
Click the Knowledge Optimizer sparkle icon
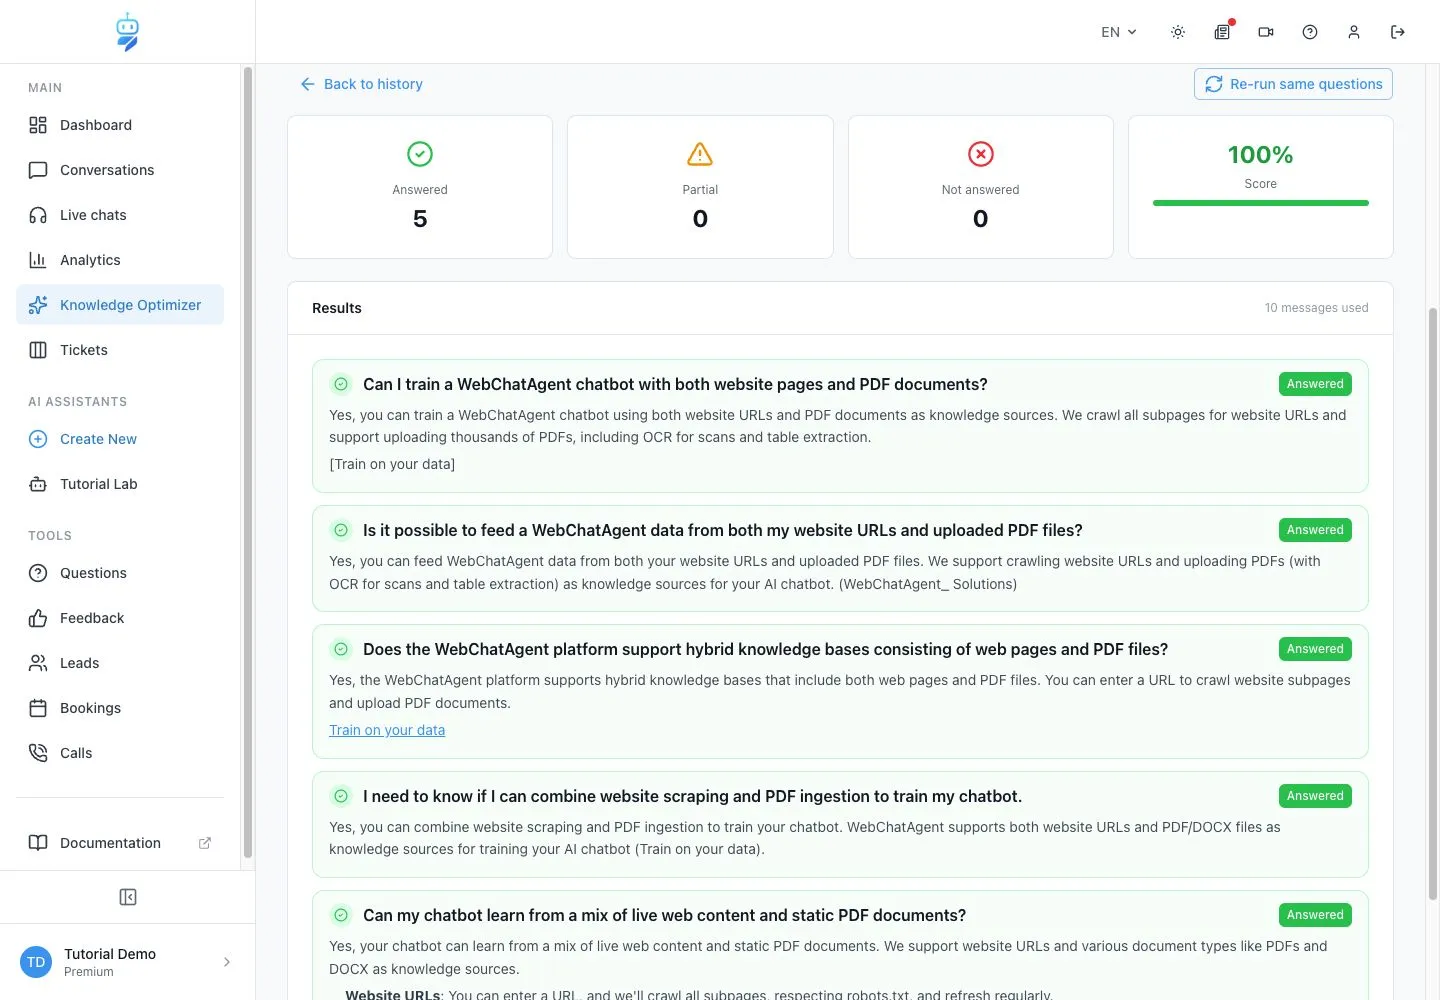pos(38,305)
